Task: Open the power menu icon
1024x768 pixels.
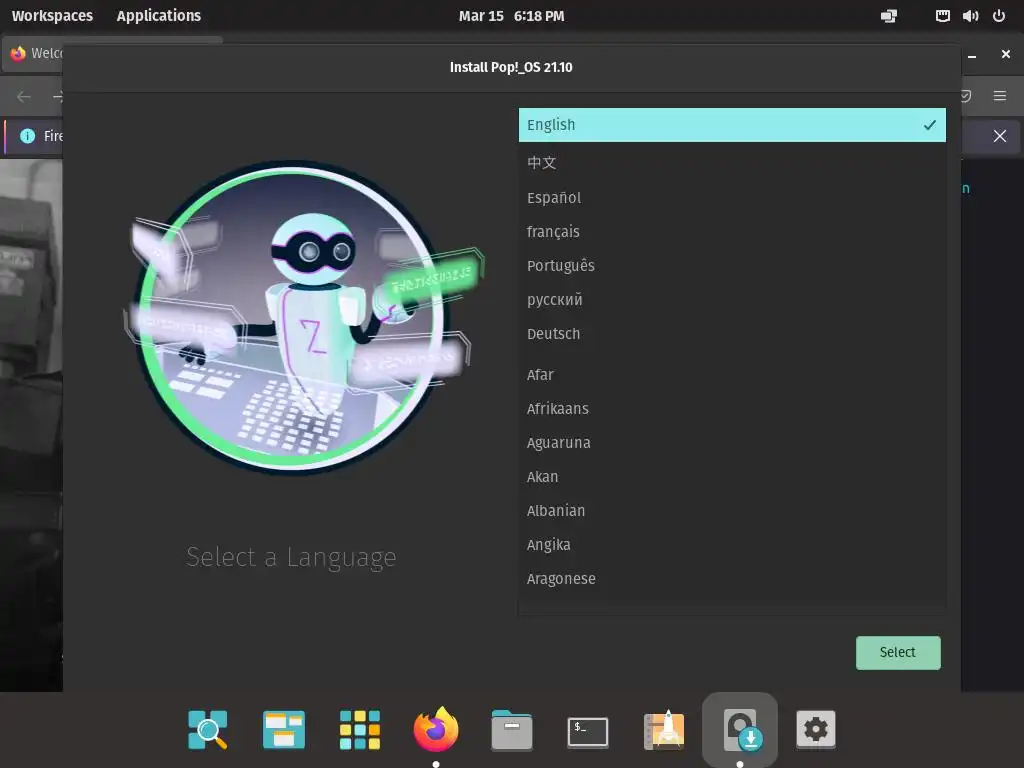Action: pos(999,16)
